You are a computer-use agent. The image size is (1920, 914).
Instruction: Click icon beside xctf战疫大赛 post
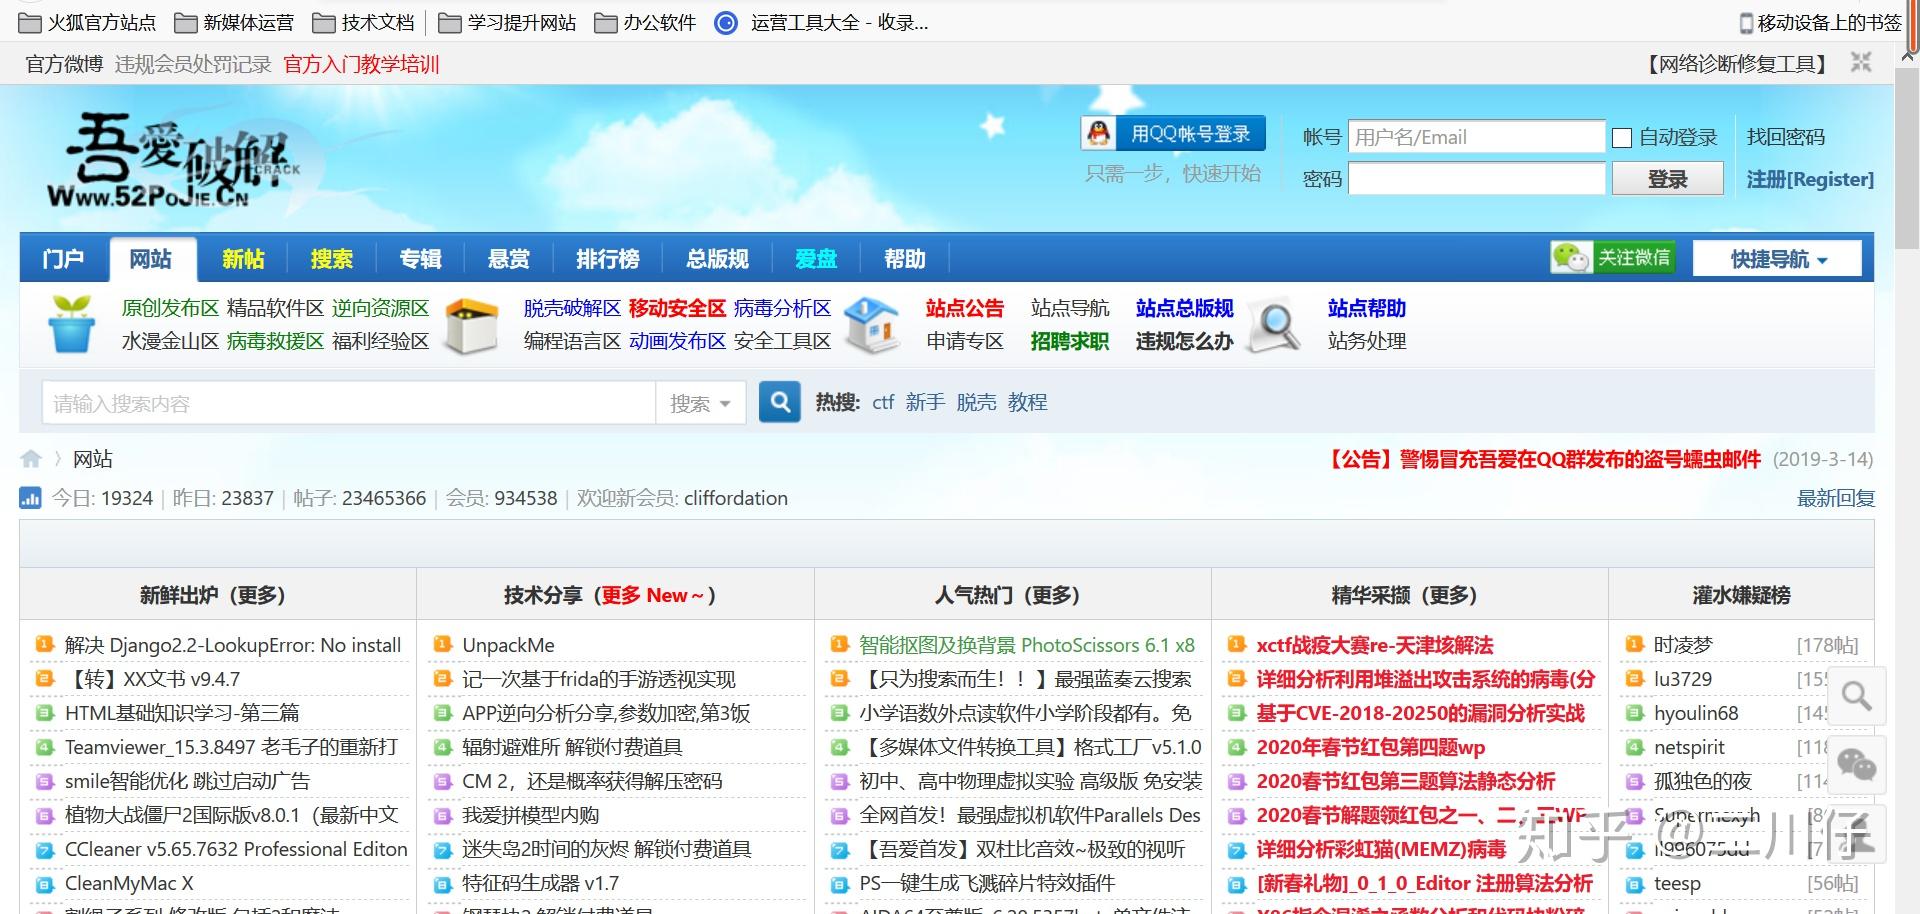click(x=1237, y=645)
